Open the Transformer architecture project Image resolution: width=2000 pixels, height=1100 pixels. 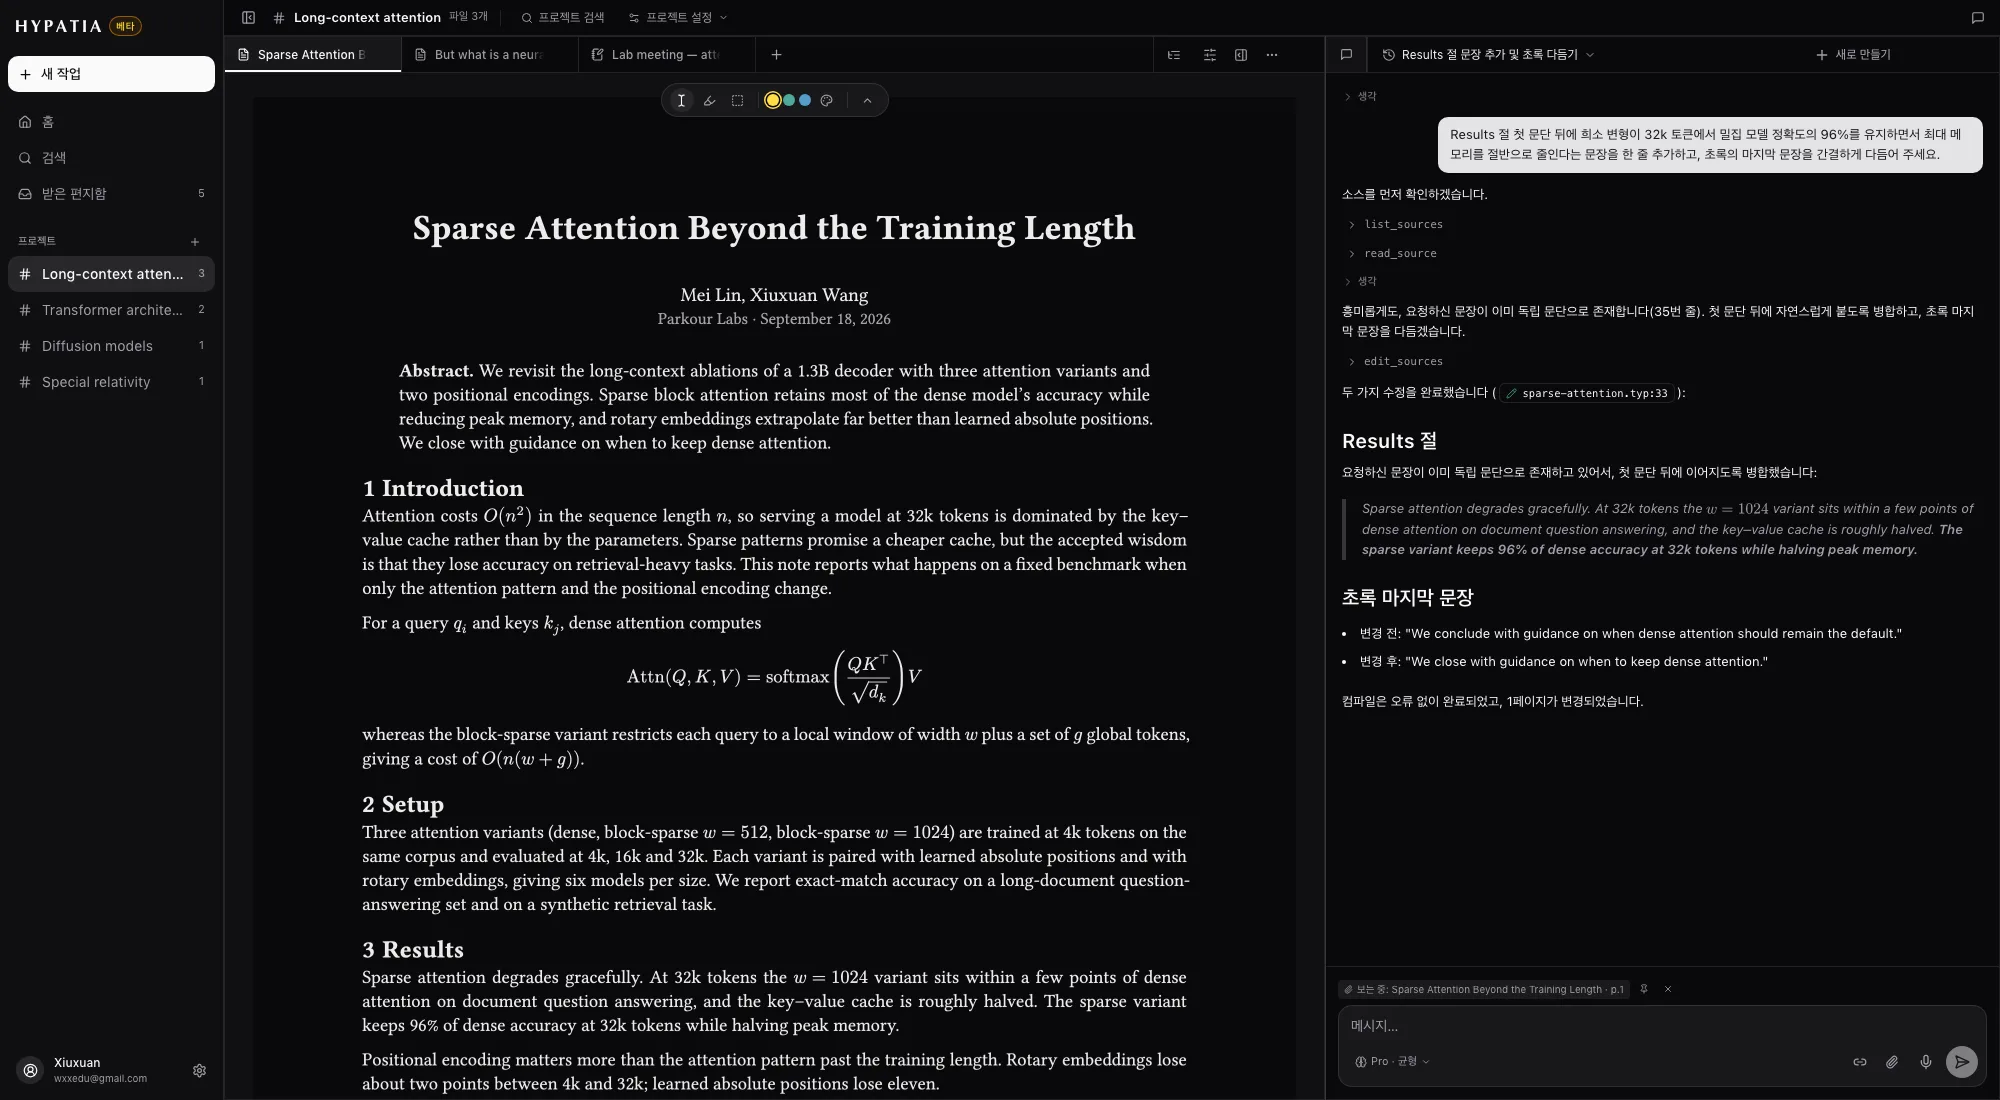pyautogui.click(x=111, y=310)
